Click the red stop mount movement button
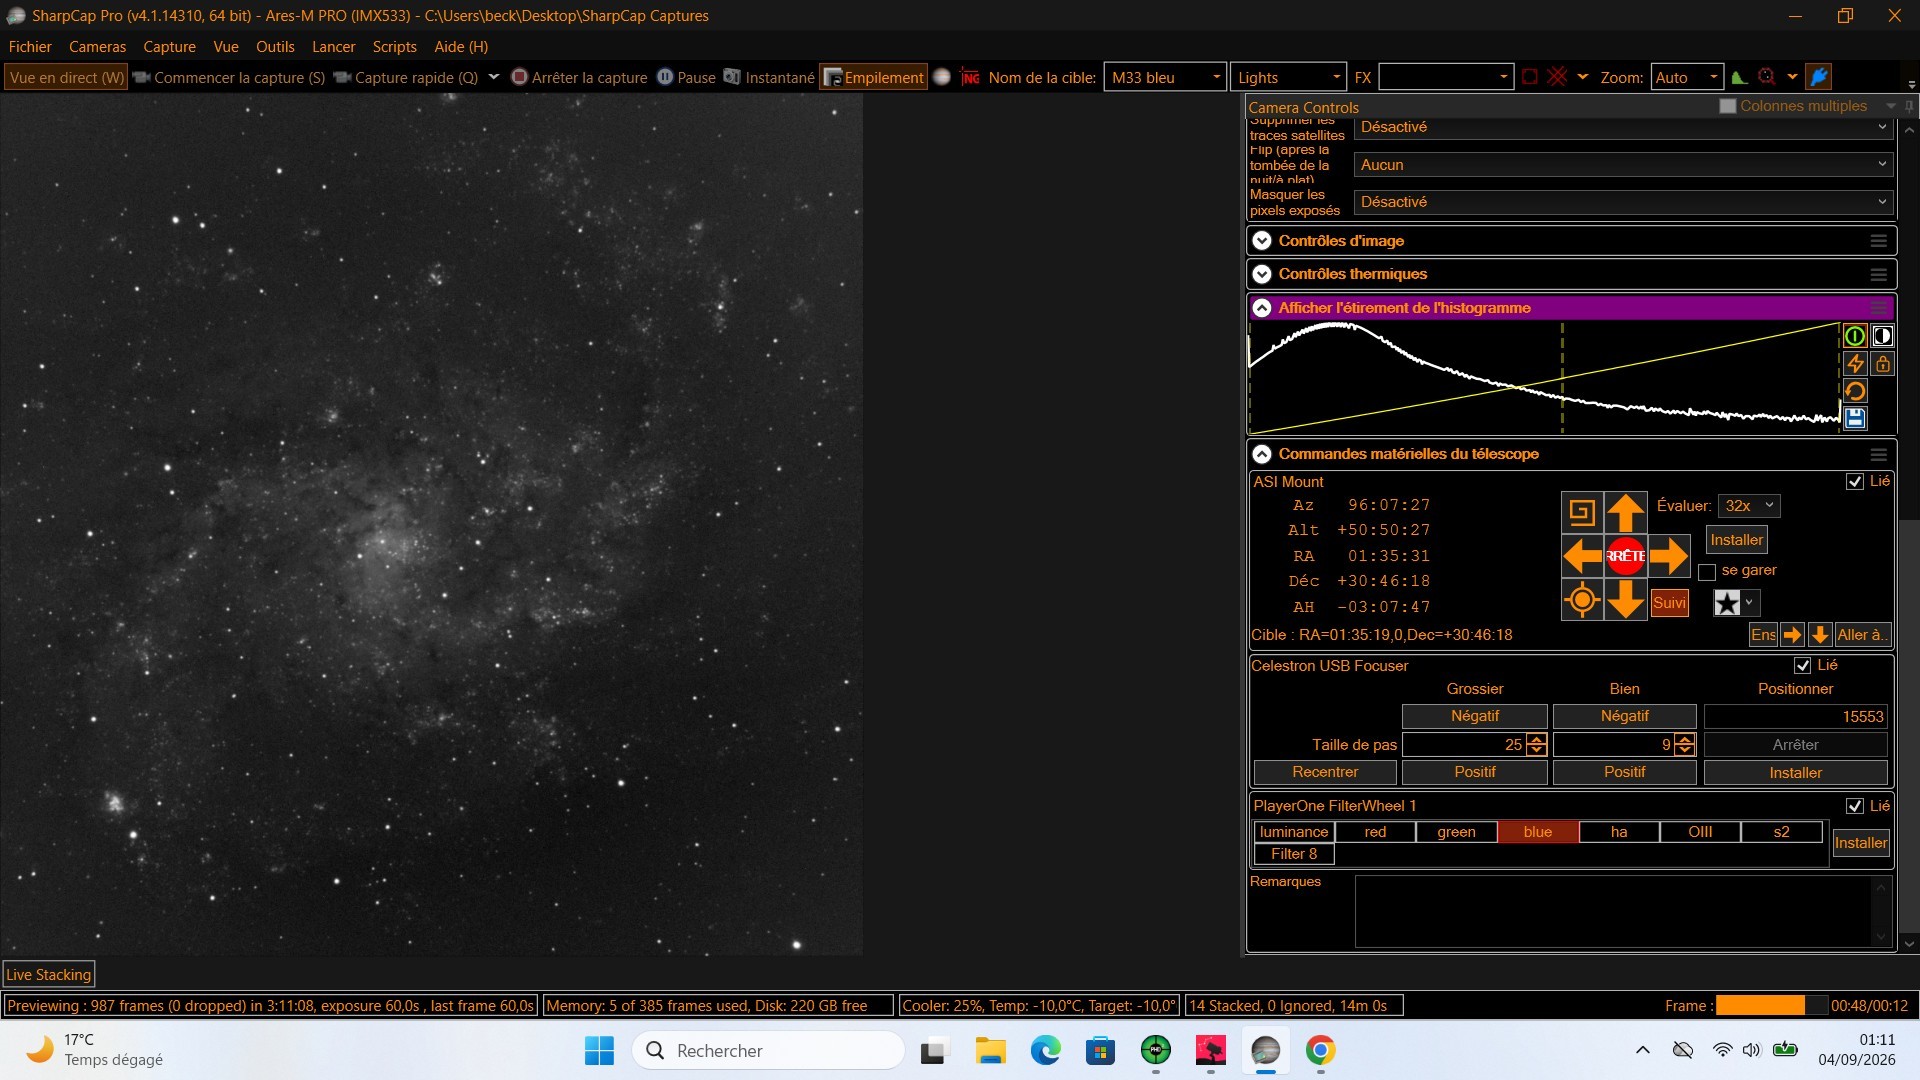The width and height of the screenshot is (1920, 1080). 1625,556
